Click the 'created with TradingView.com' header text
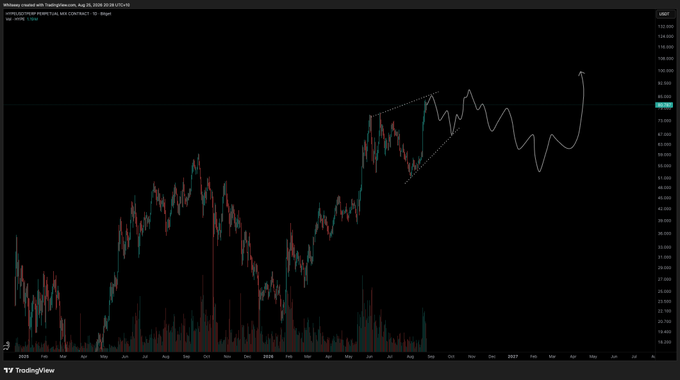The height and width of the screenshot is (380, 680). pos(49,5)
